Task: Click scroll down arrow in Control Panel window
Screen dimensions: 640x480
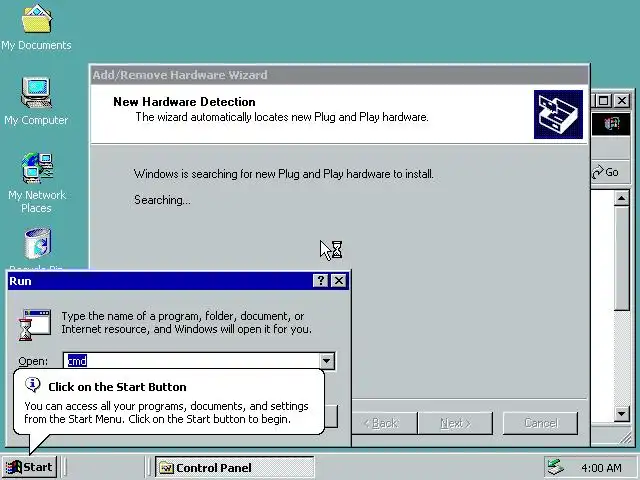Action: (x=621, y=414)
